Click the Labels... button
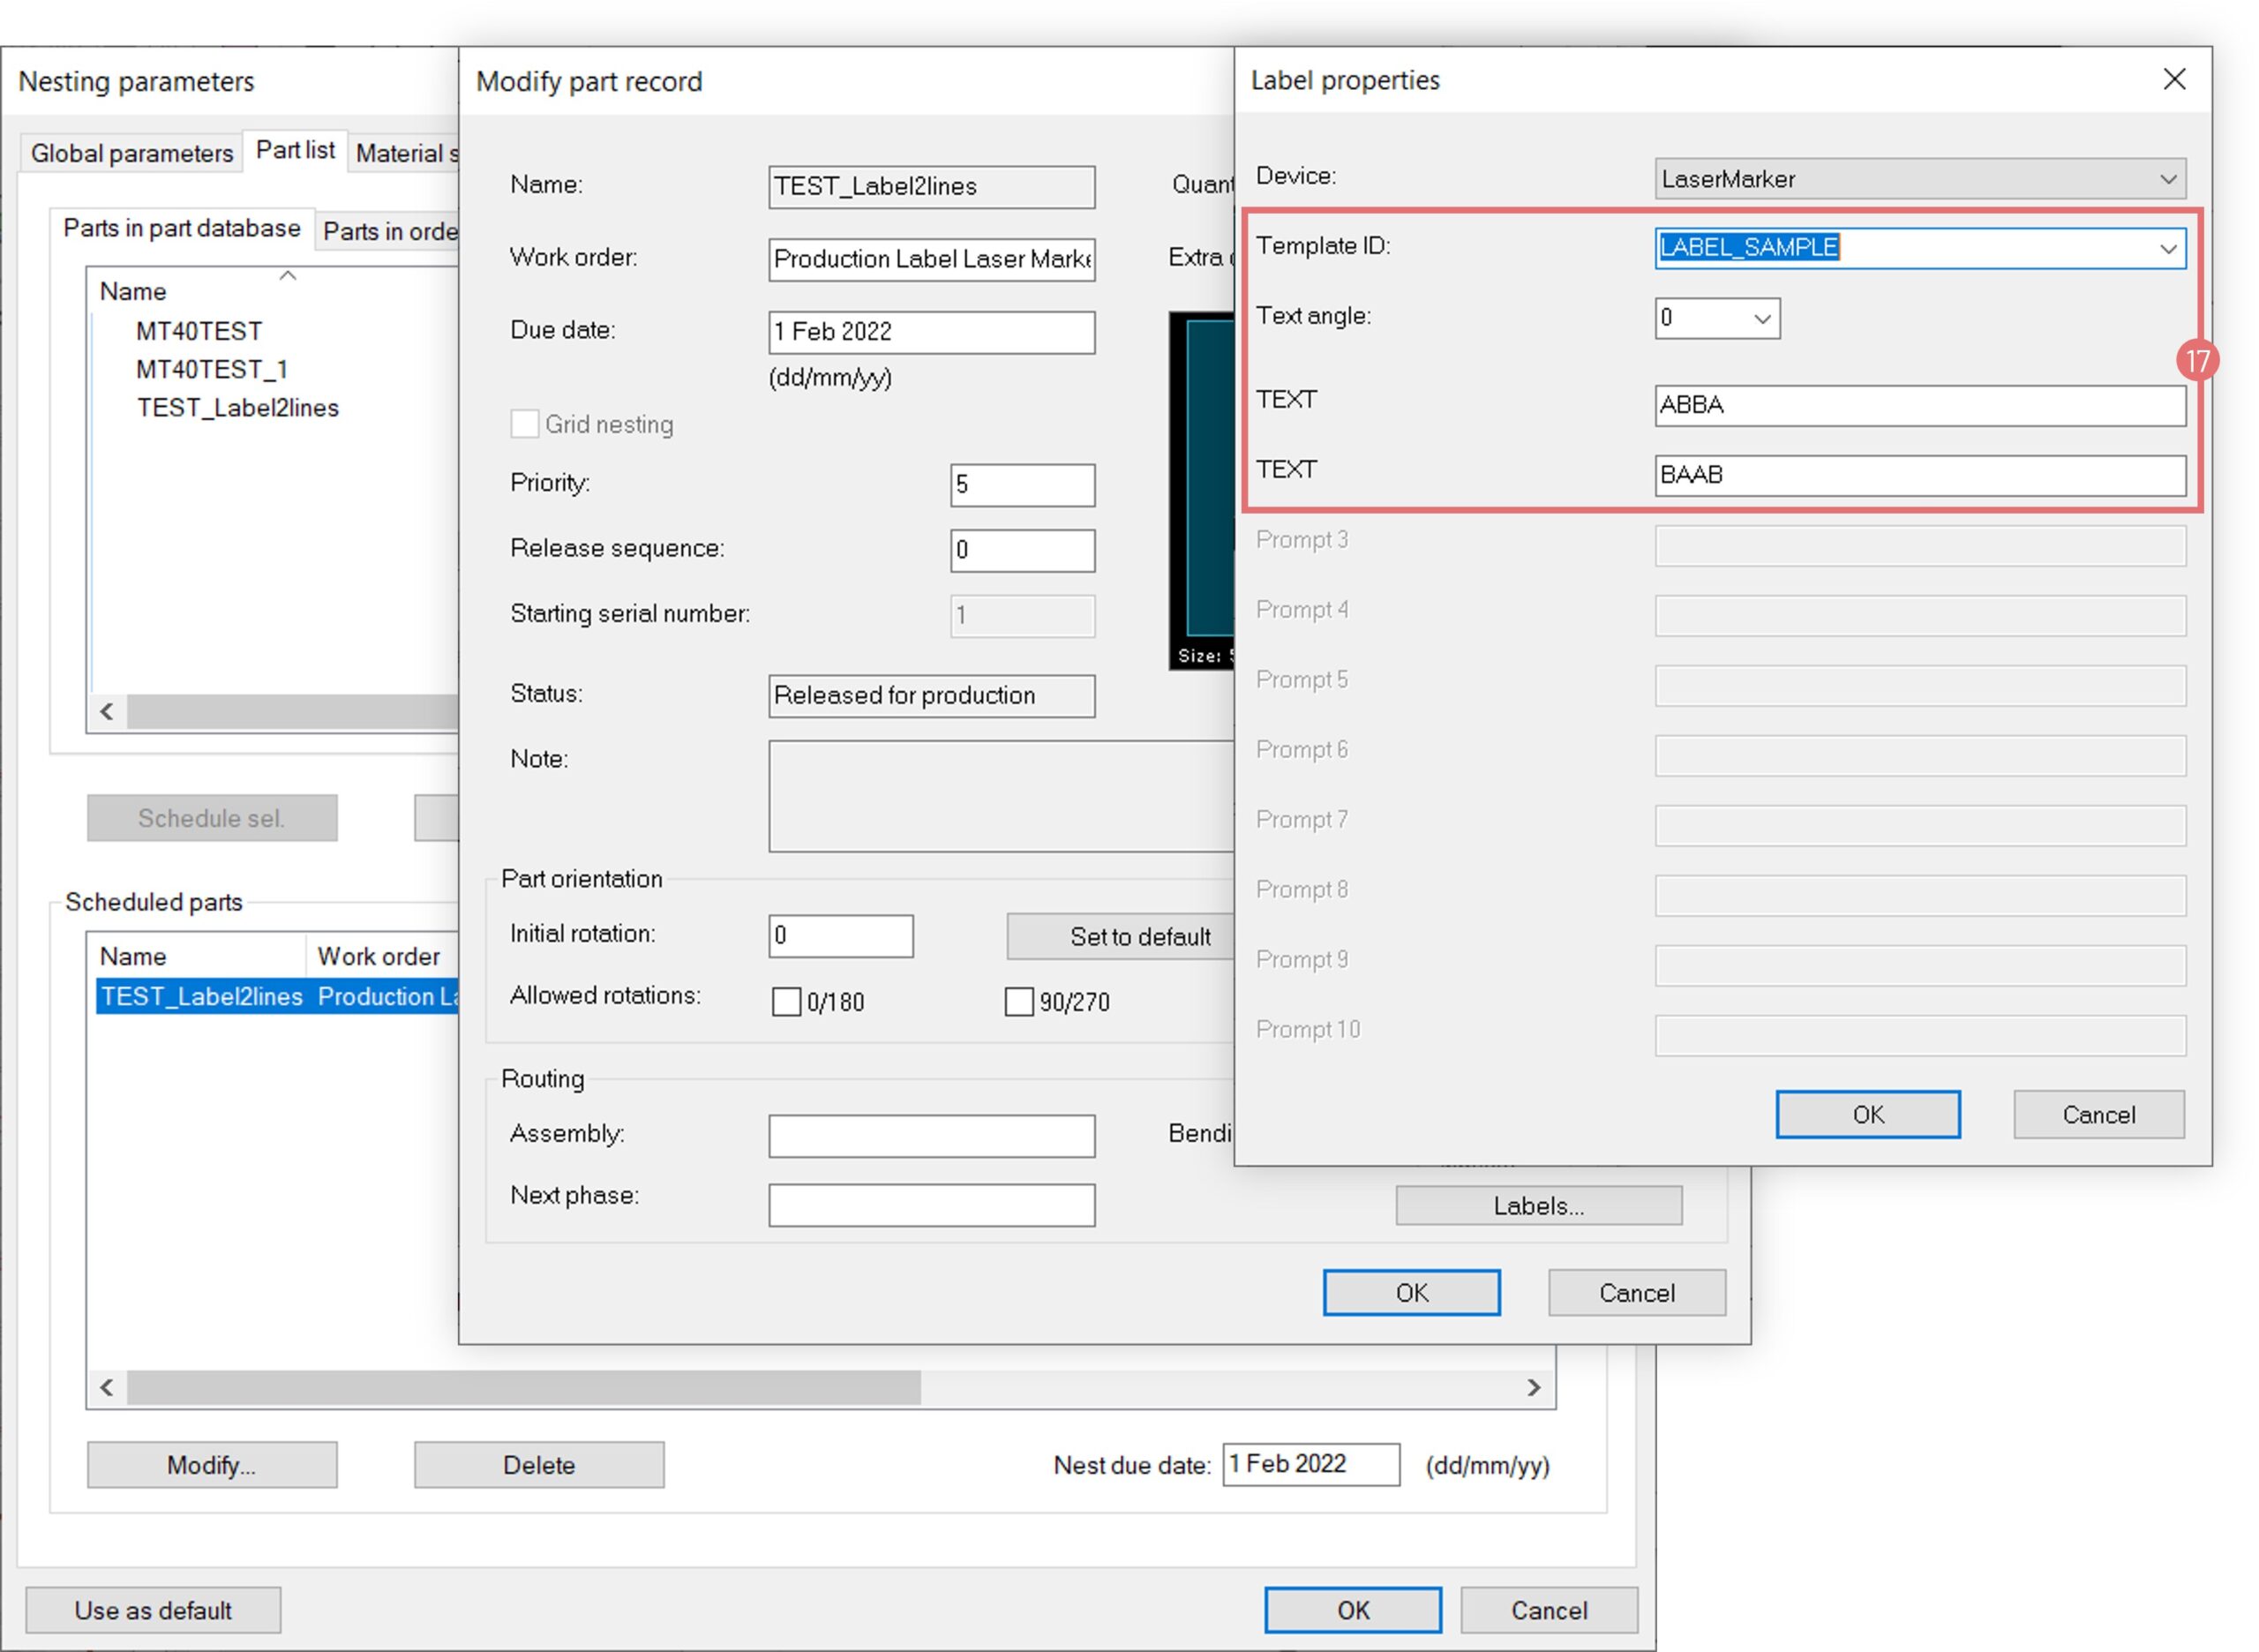 1537,1206
